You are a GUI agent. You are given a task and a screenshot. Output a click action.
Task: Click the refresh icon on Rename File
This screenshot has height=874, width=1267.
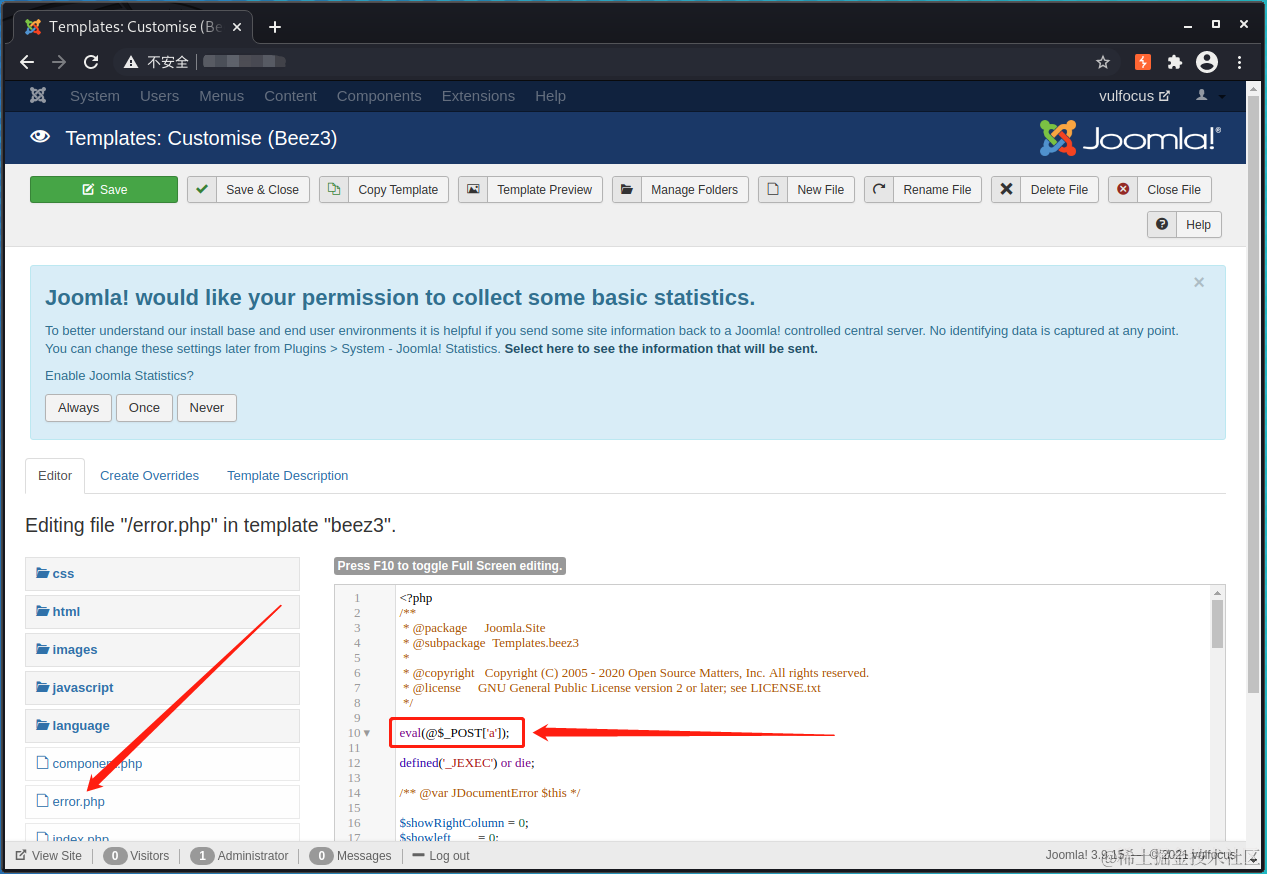coord(879,189)
